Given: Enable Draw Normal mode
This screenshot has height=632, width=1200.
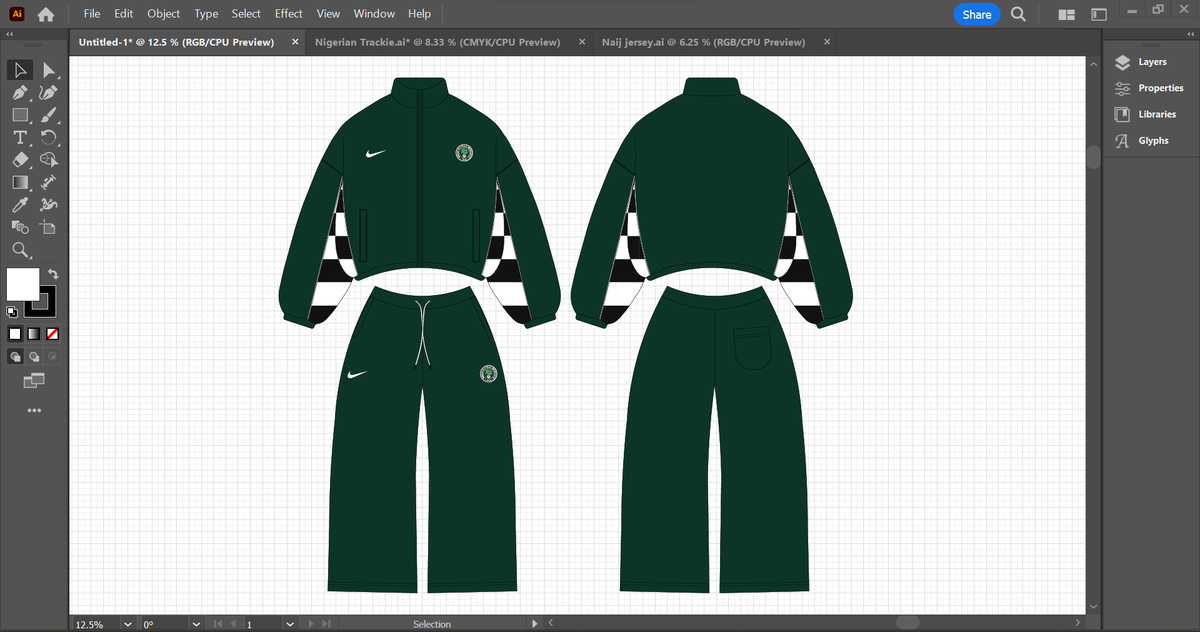Looking at the screenshot, I should [x=15, y=355].
